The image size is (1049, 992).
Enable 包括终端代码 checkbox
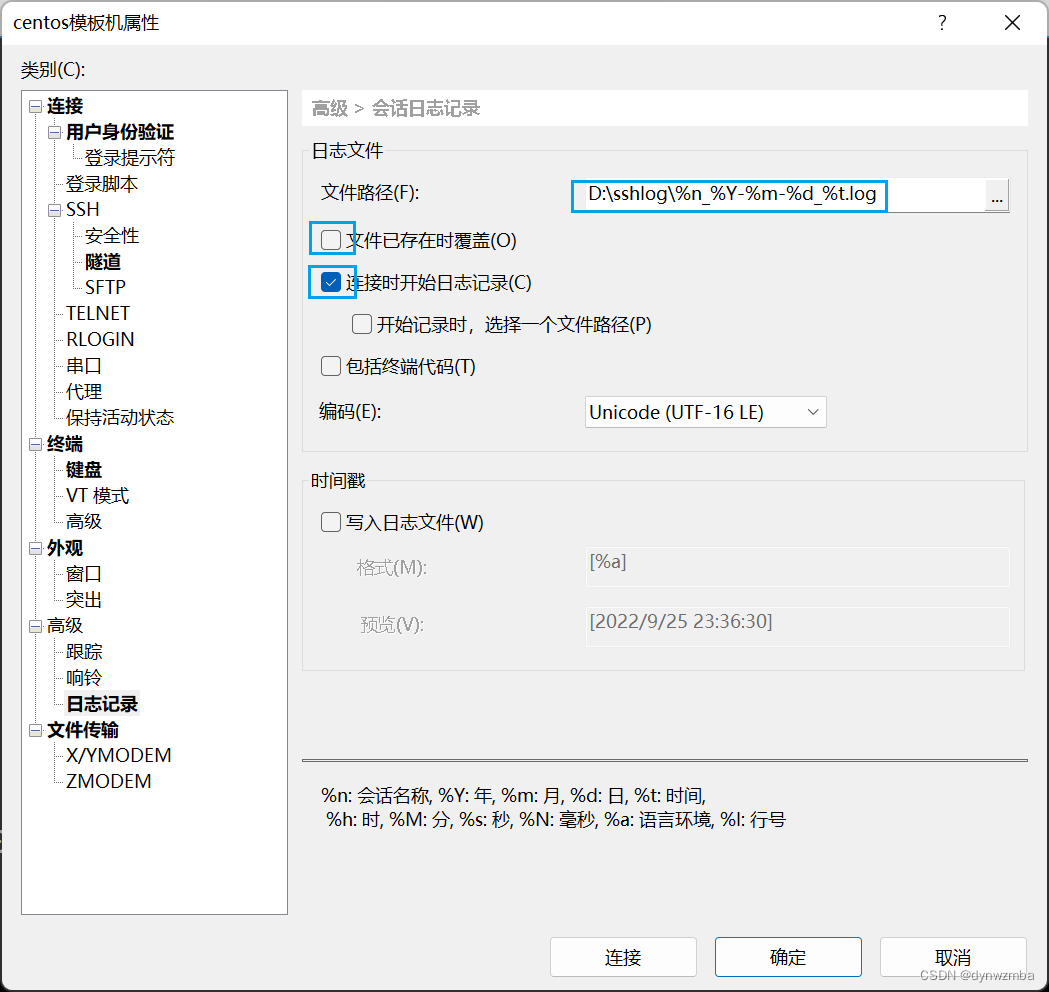[330, 367]
